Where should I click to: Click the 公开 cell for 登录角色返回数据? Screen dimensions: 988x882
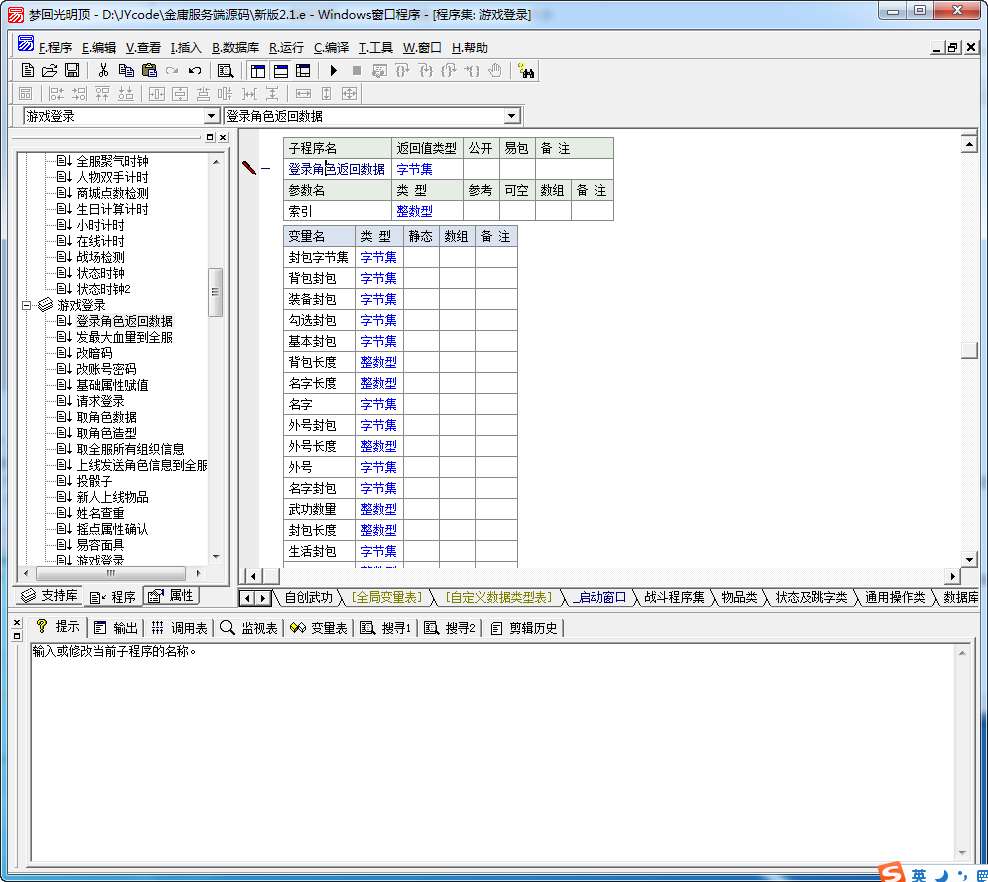[481, 169]
